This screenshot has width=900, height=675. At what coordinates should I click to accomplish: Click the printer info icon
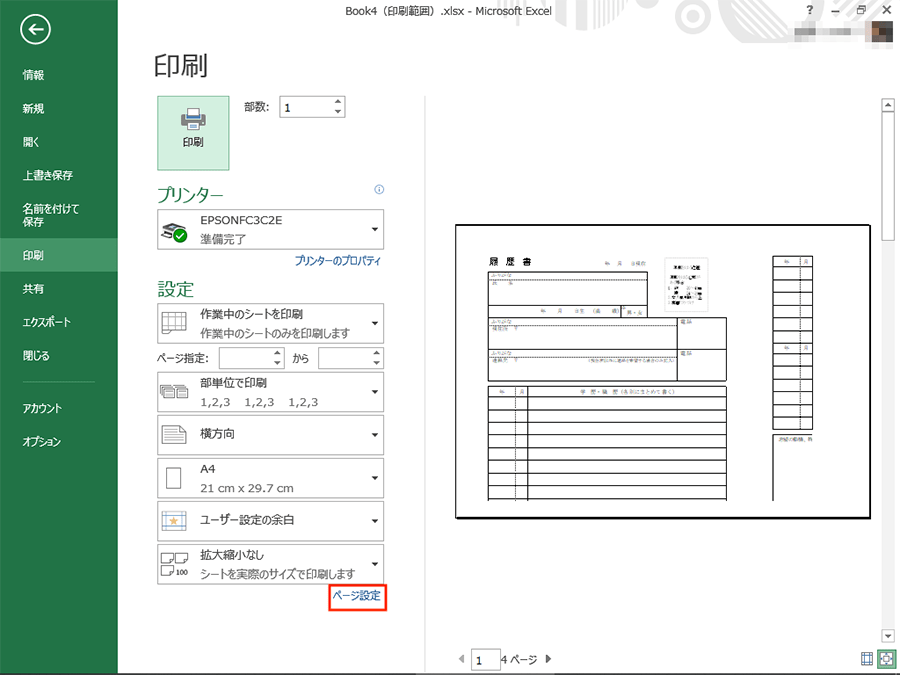[x=379, y=189]
